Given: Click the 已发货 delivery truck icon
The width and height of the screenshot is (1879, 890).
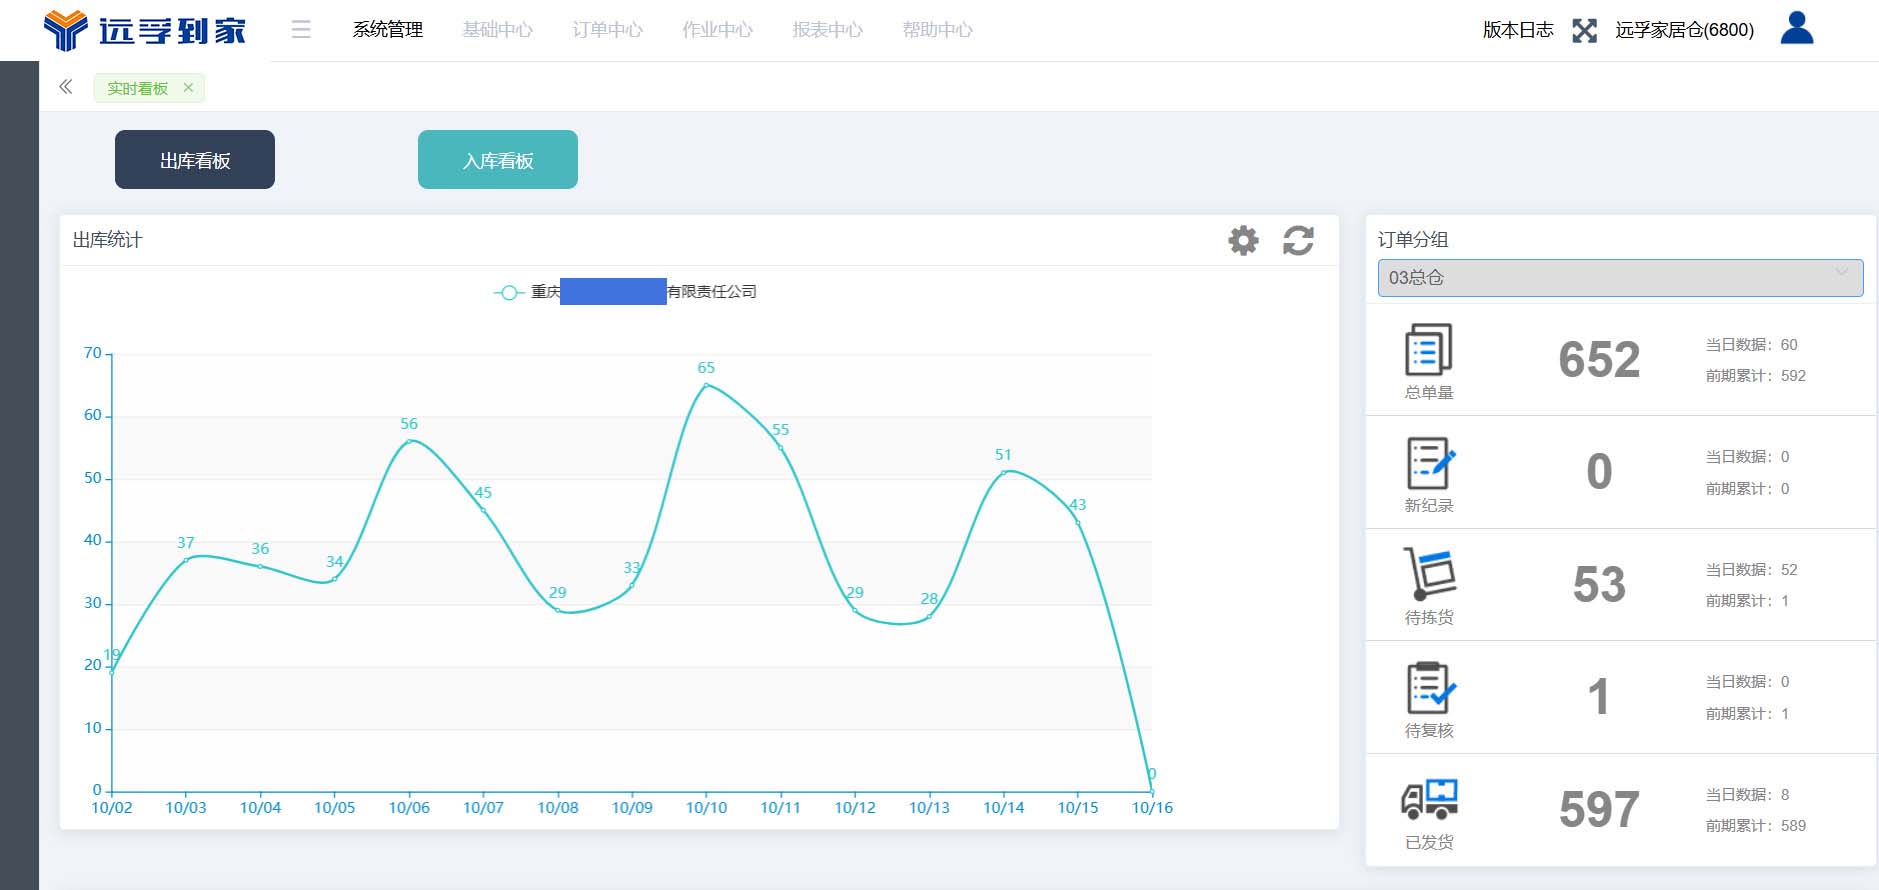Looking at the screenshot, I should (x=1429, y=800).
